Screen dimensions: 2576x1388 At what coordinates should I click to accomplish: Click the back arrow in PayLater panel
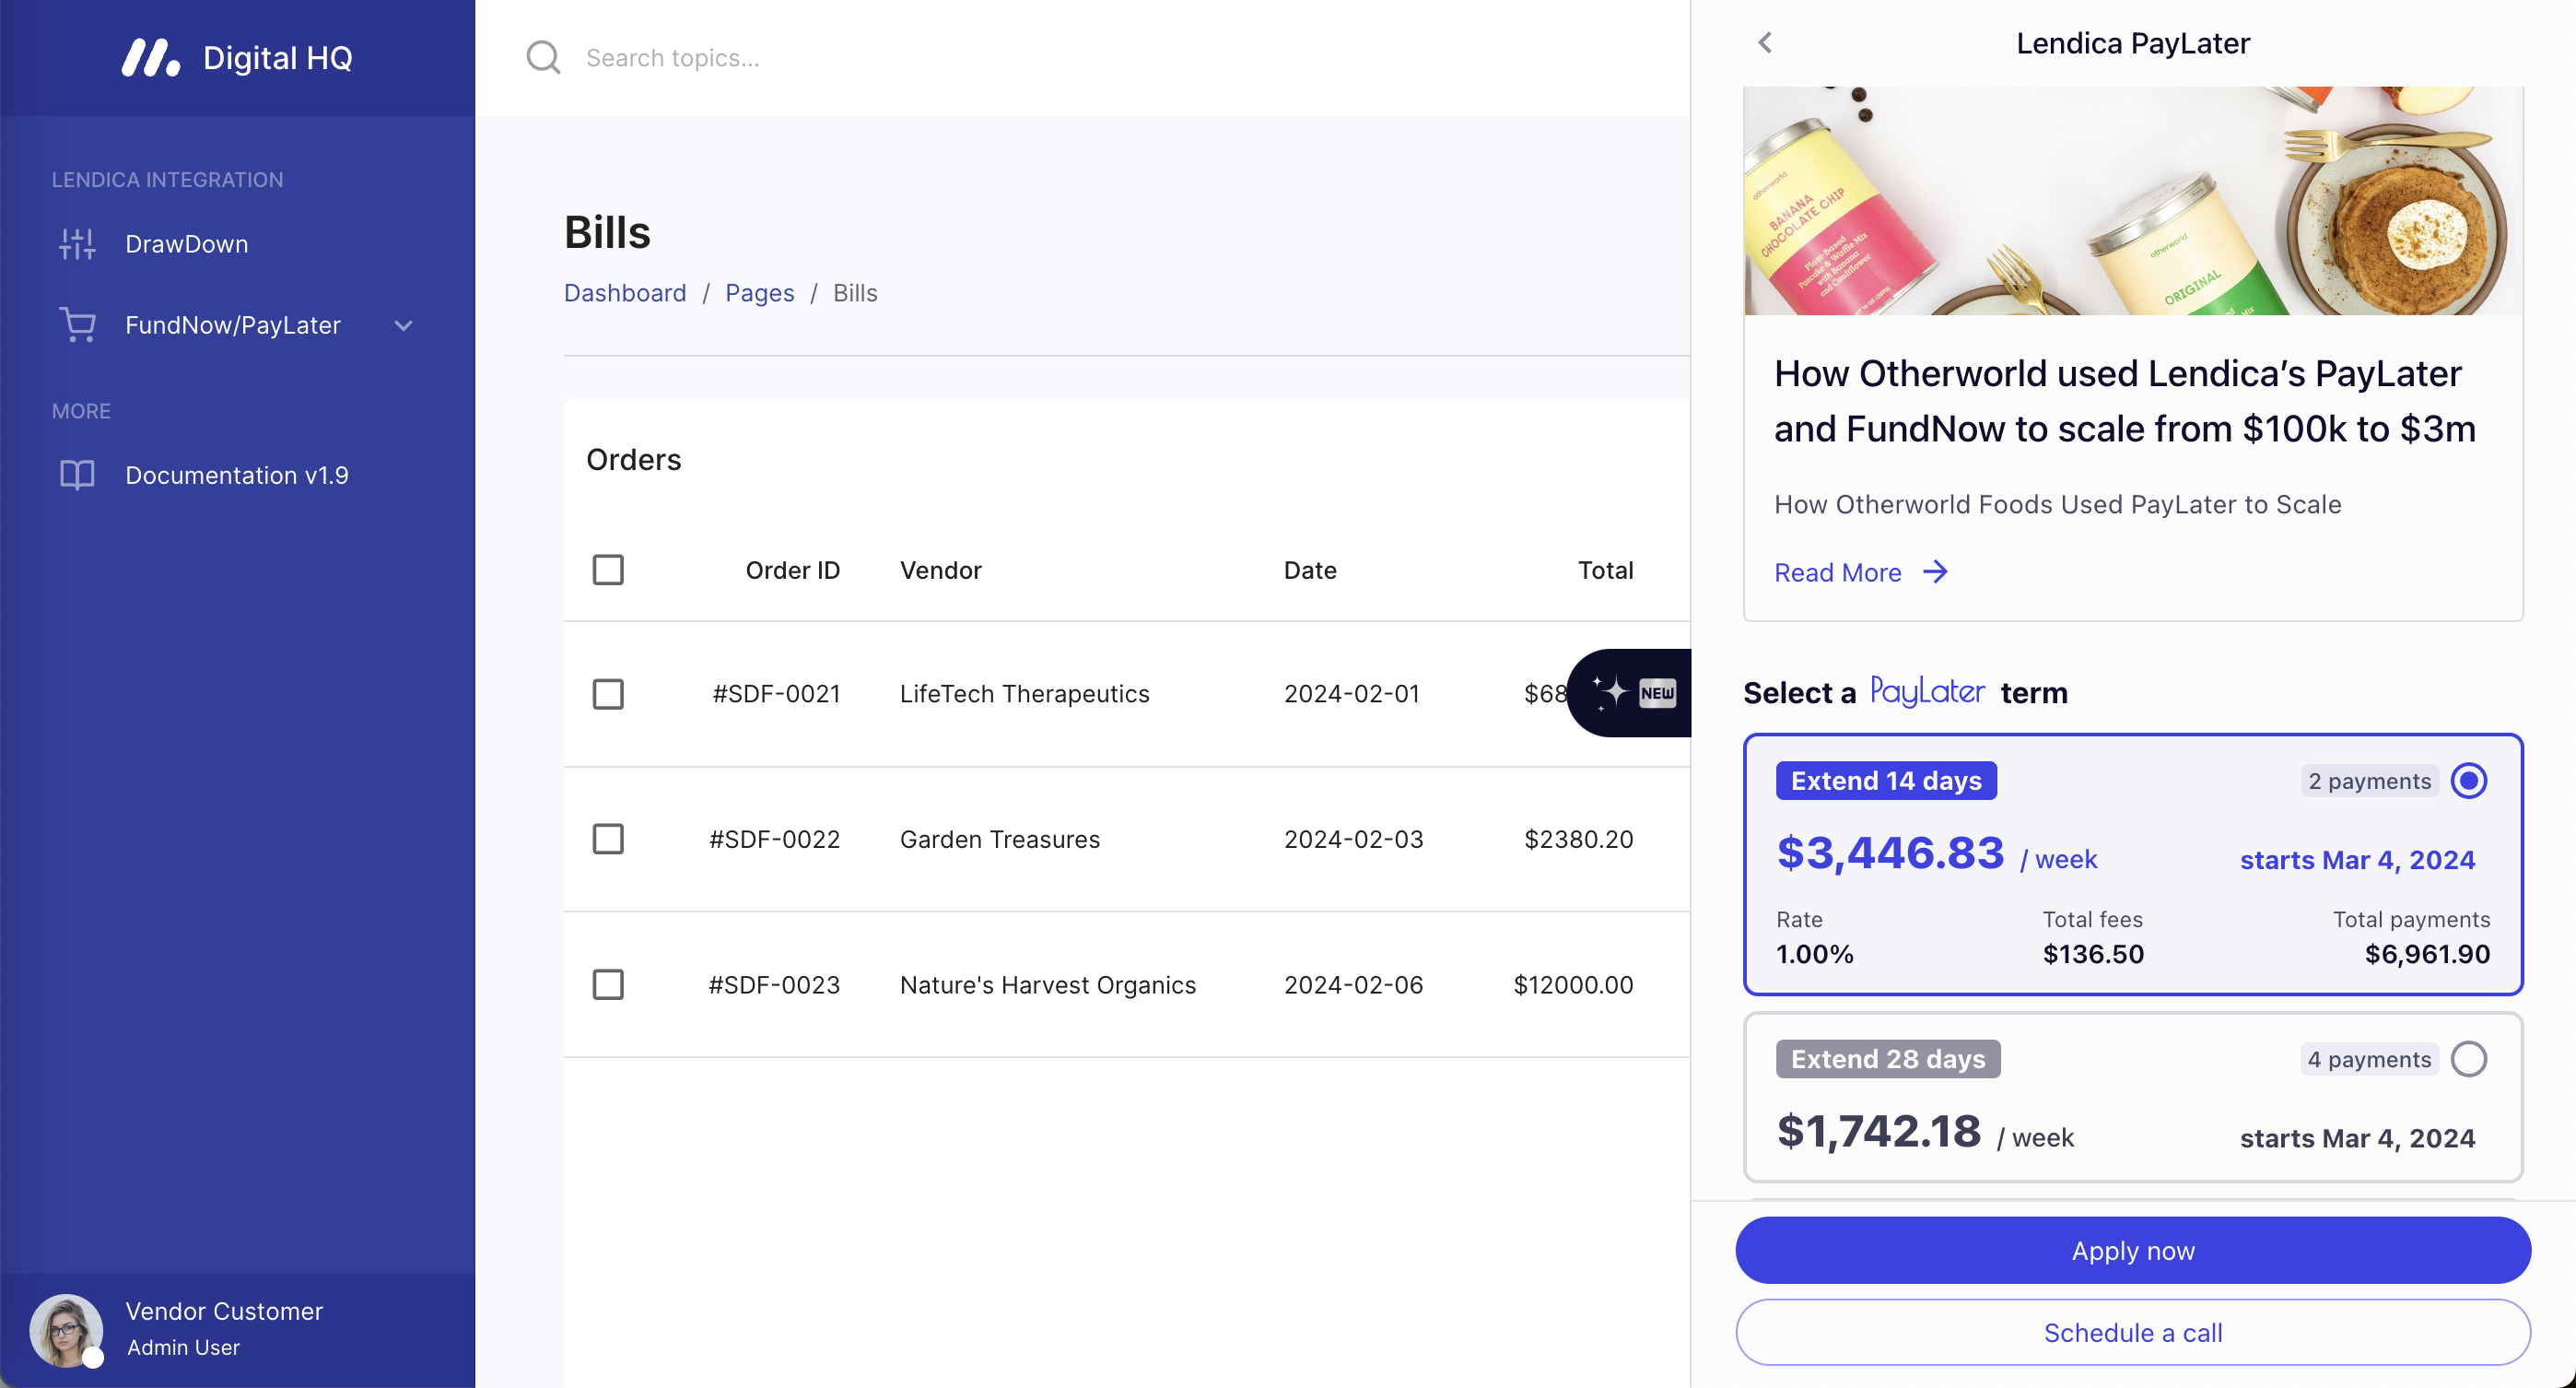coord(1765,43)
